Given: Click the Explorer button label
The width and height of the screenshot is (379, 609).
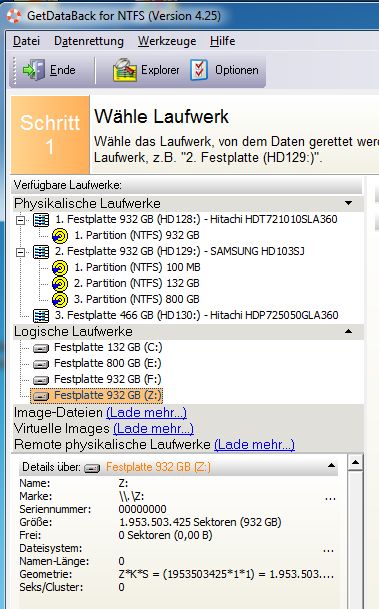Looking at the screenshot, I should pyautogui.click(x=160, y=70).
